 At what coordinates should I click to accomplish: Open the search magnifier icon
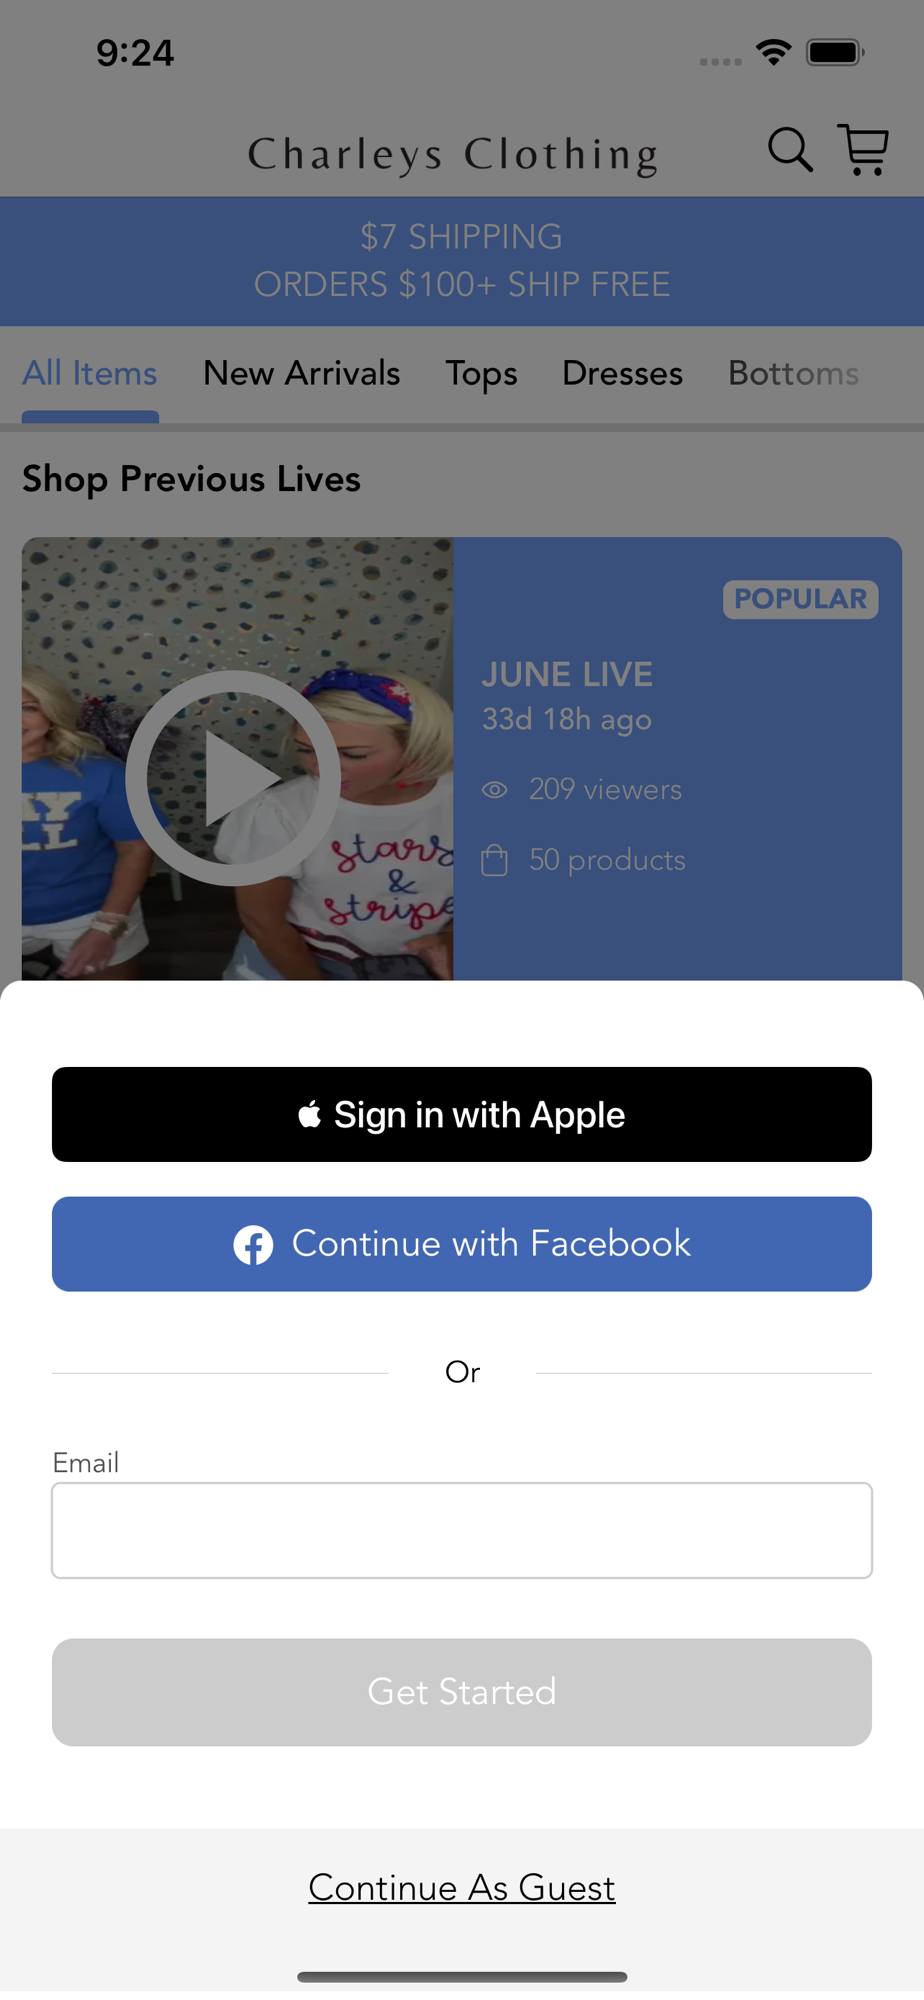[790, 150]
